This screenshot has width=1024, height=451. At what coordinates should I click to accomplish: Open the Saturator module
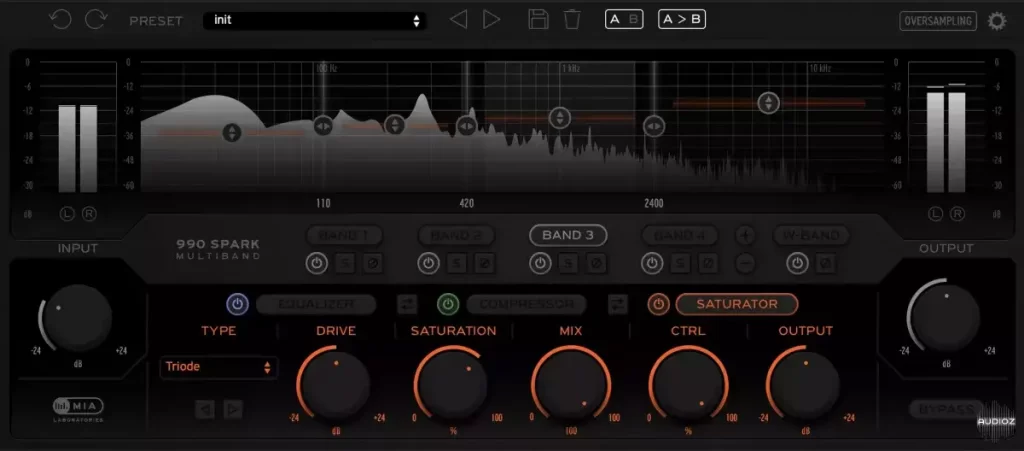pos(737,304)
